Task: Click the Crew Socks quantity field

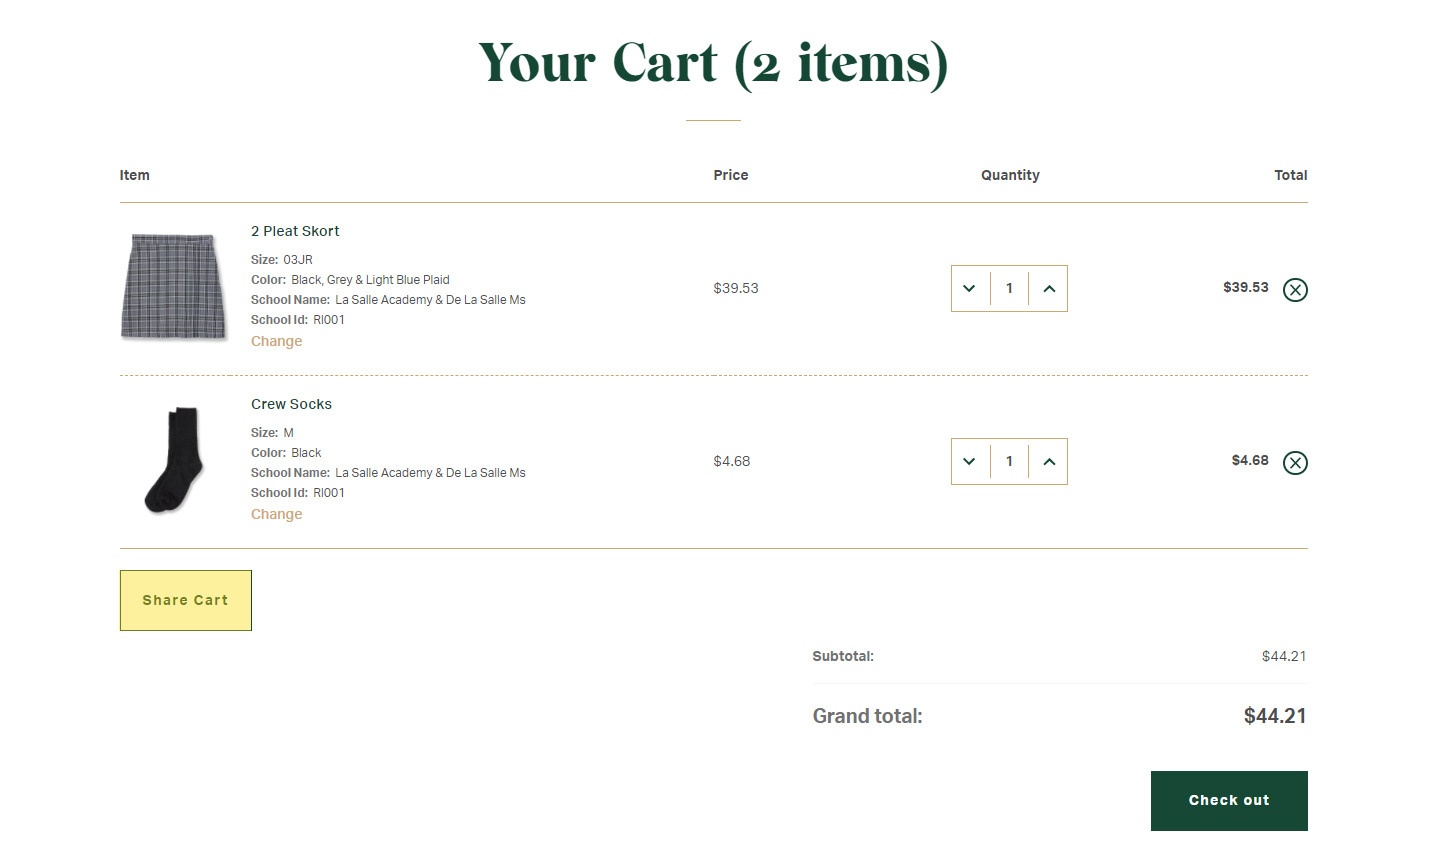Action: 1009,462
